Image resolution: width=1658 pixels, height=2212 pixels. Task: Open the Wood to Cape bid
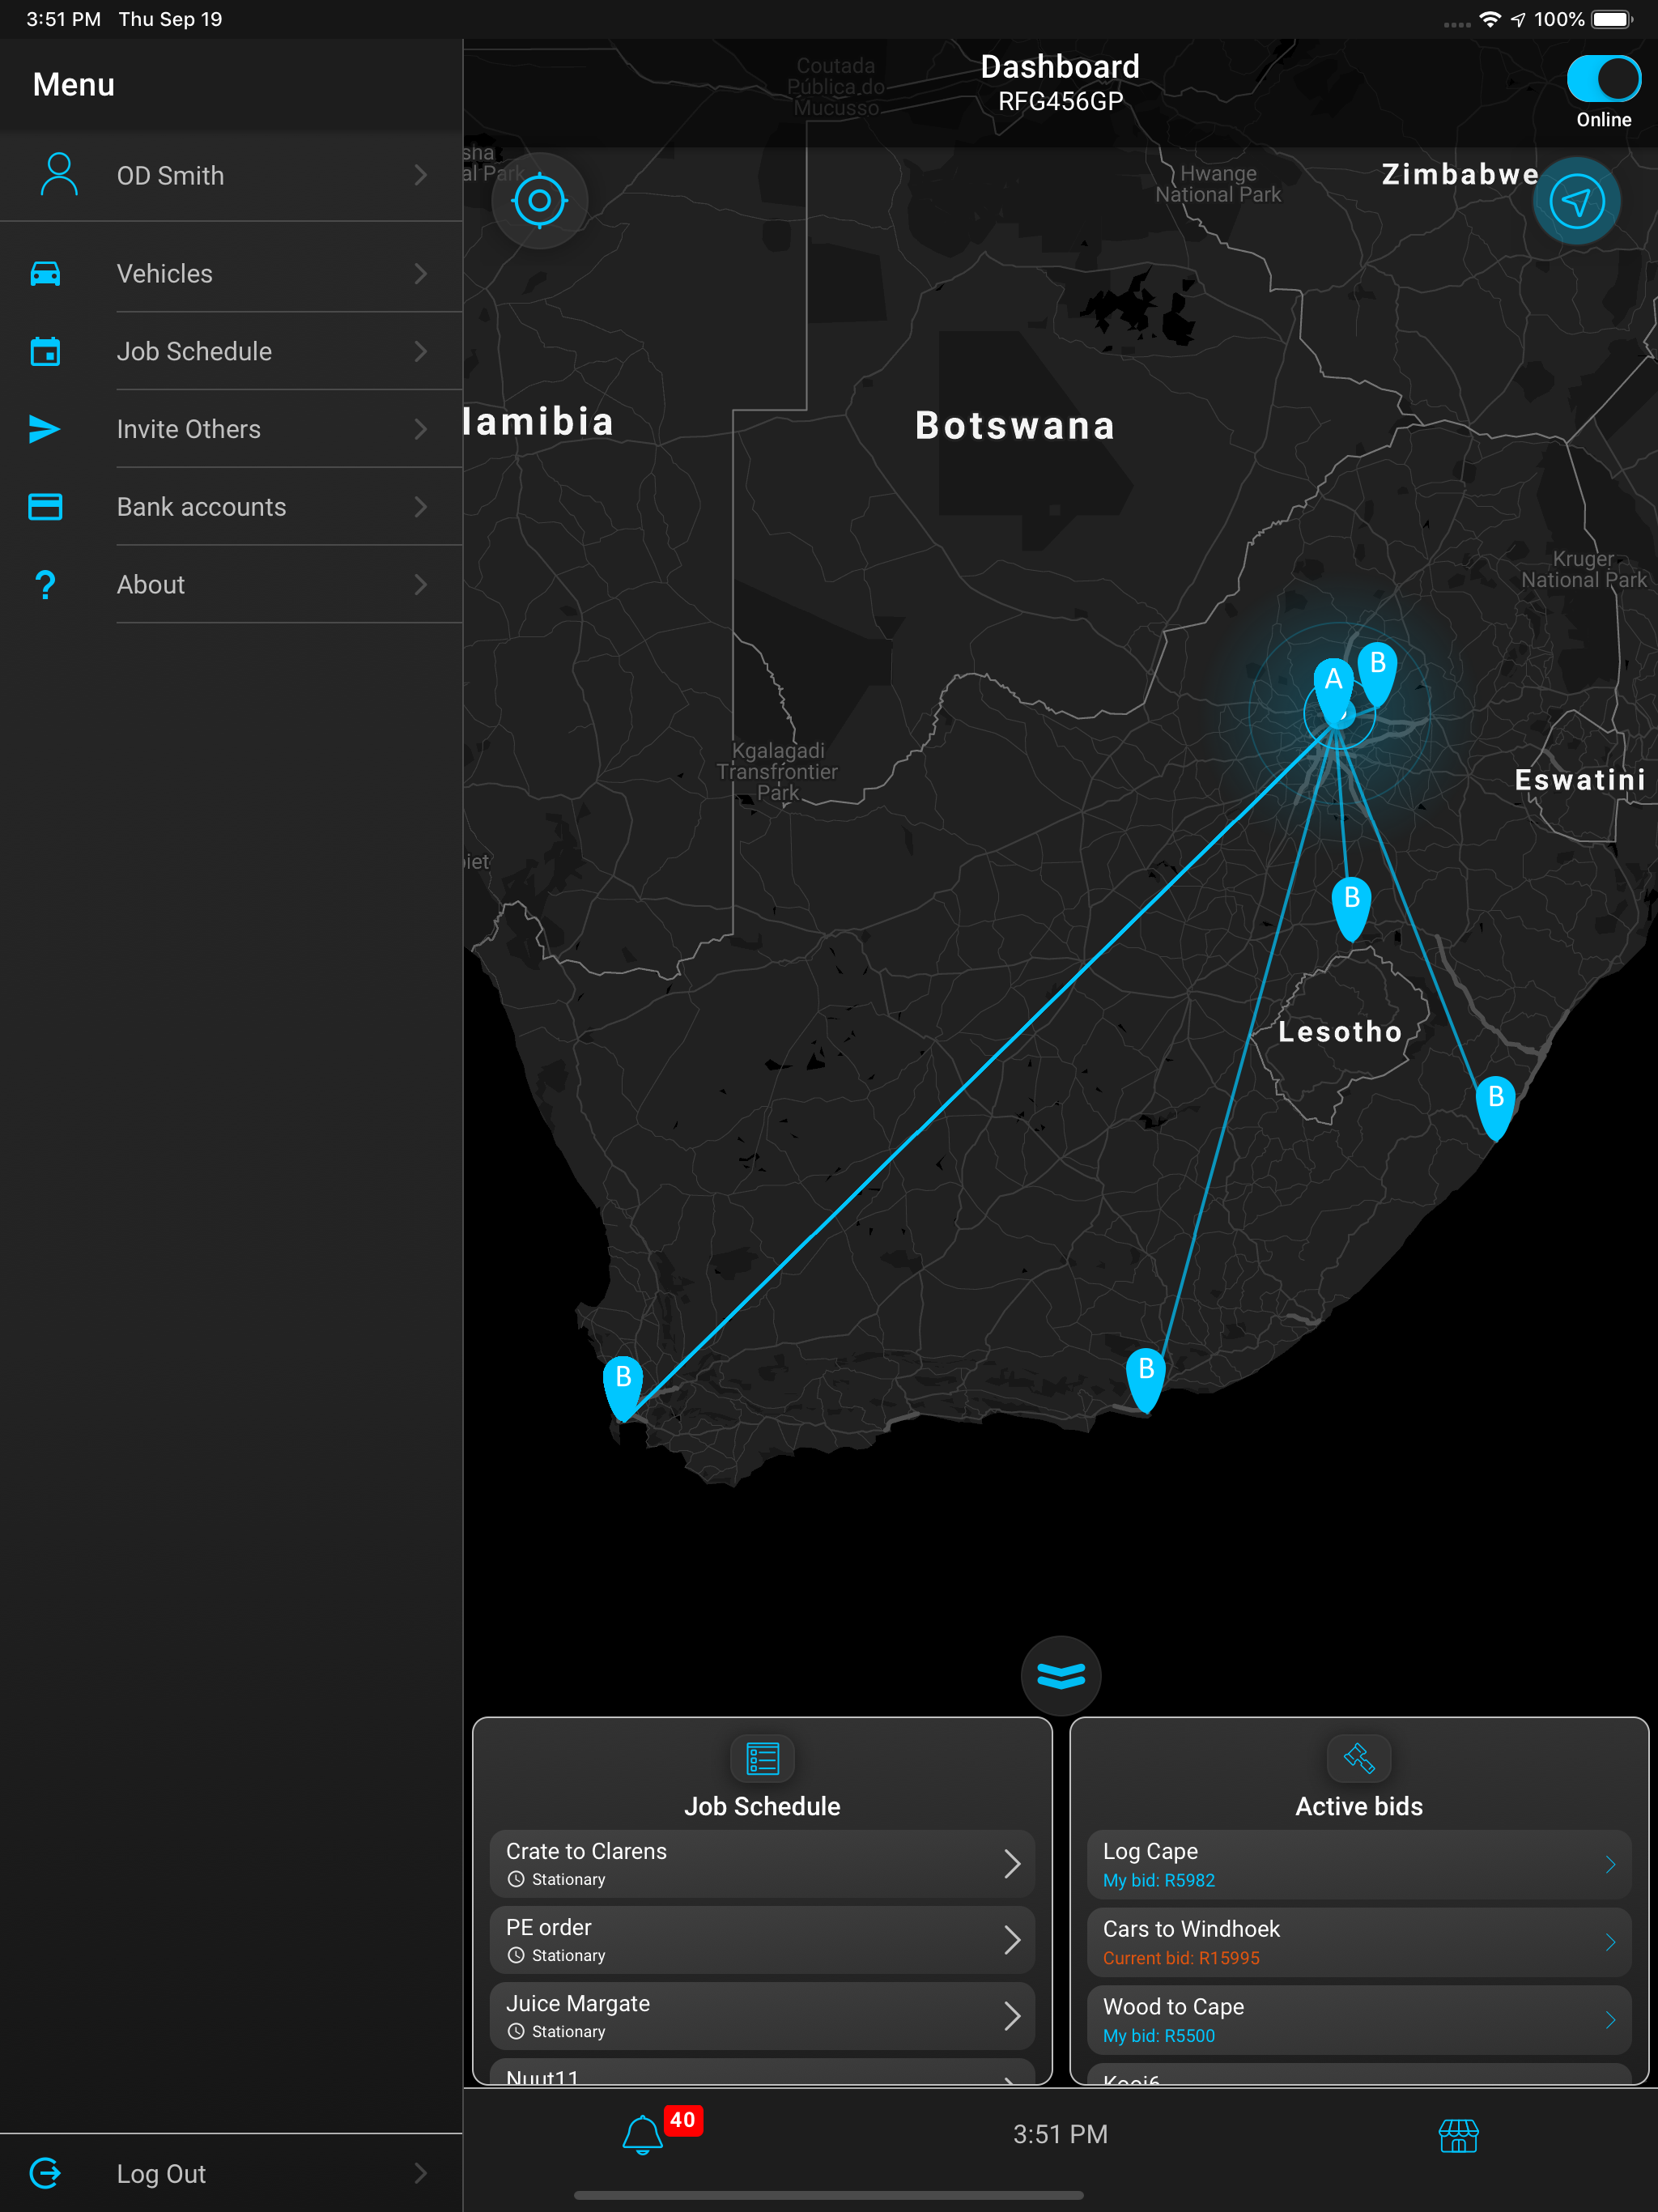coord(1359,2020)
